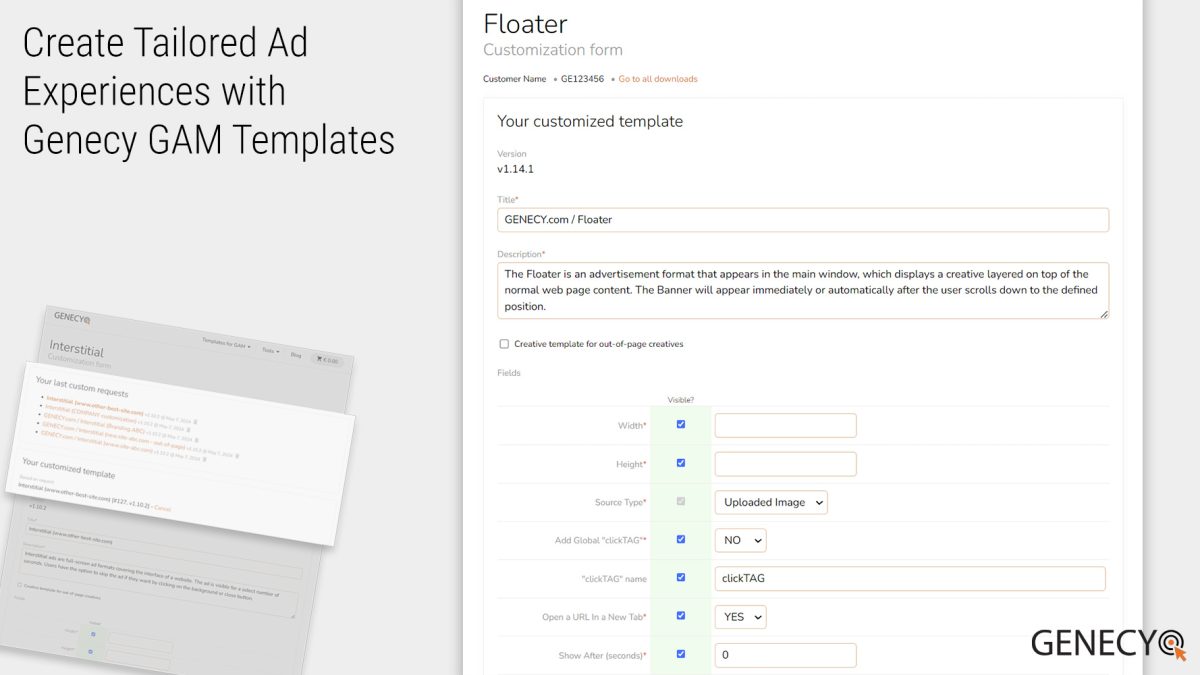1200x675 pixels.
Task: Click the 'Your customized template' section heading
Action: click(590, 121)
